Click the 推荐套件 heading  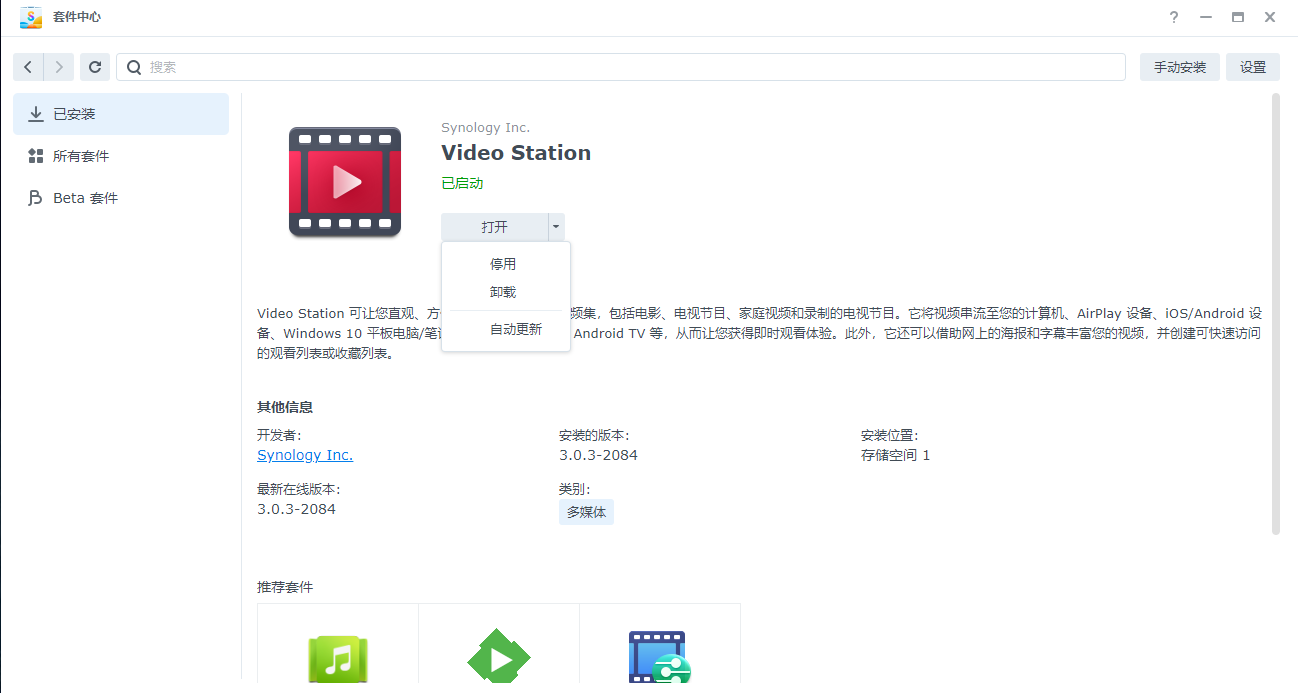pyautogui.click(x=285, y=587)
